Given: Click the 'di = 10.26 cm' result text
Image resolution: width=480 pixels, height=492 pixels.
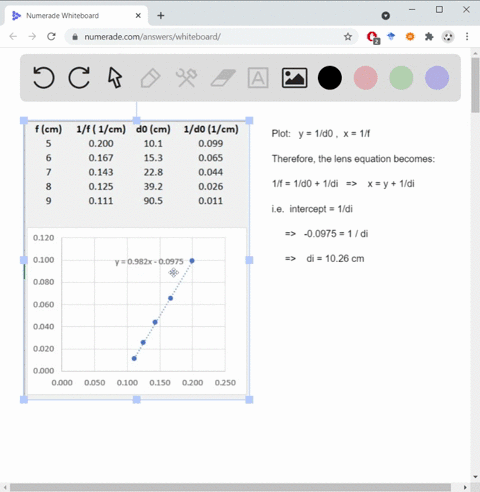Looking at the screenshot, I should (x=335, y=259).
